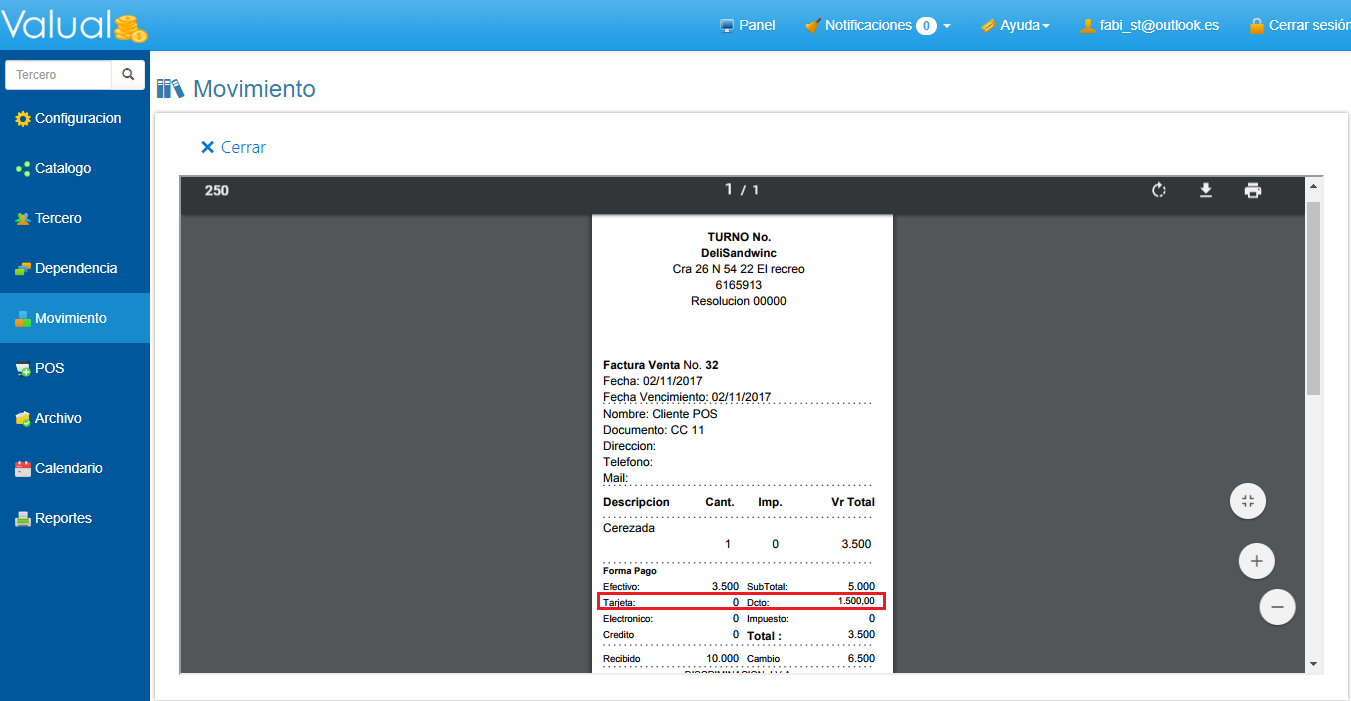Focus the Tercero search field
The width and height of the screenshot is (1351, 701).
coord(58,75)
